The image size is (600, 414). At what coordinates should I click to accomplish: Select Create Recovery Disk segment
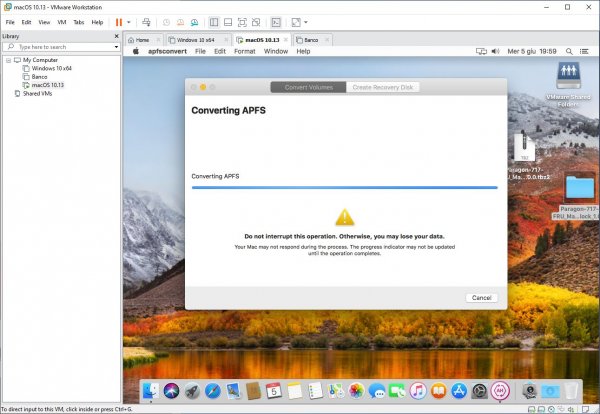pyautogui.click(x=383, y=87)
